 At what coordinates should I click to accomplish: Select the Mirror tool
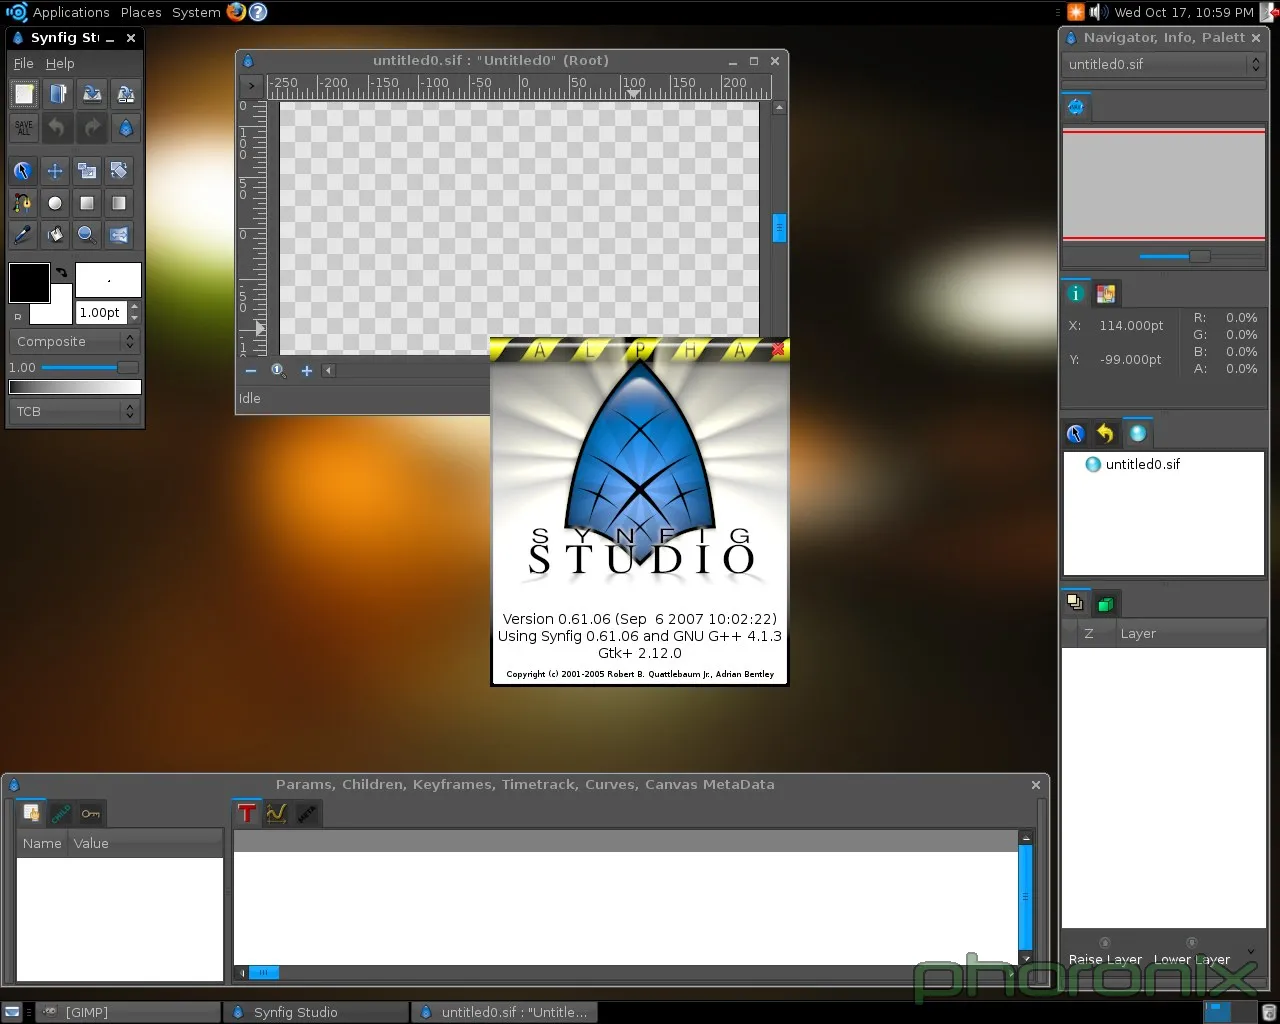coord(119,235)
